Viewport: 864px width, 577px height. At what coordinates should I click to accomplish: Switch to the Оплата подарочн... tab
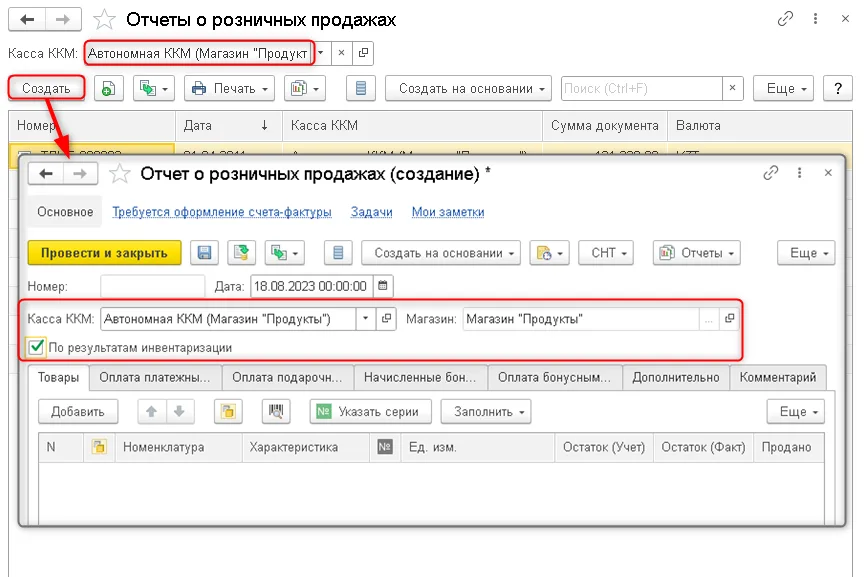coord(288,378)
